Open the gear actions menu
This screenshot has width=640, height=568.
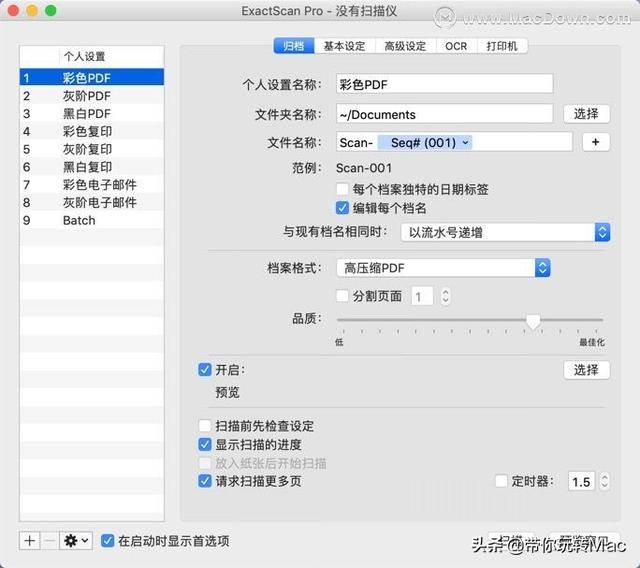[76, 541]
